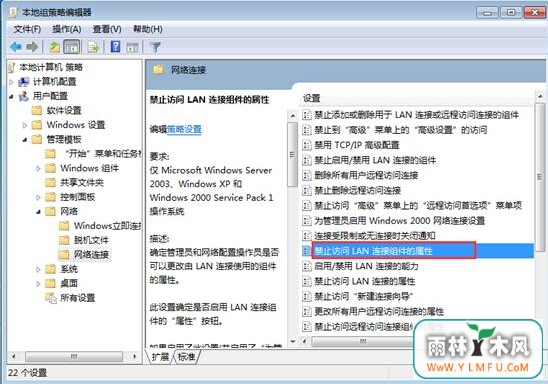Screen dimensions: 548x384
Task: Expand Windows 组件 arrow
Action: 38,168
